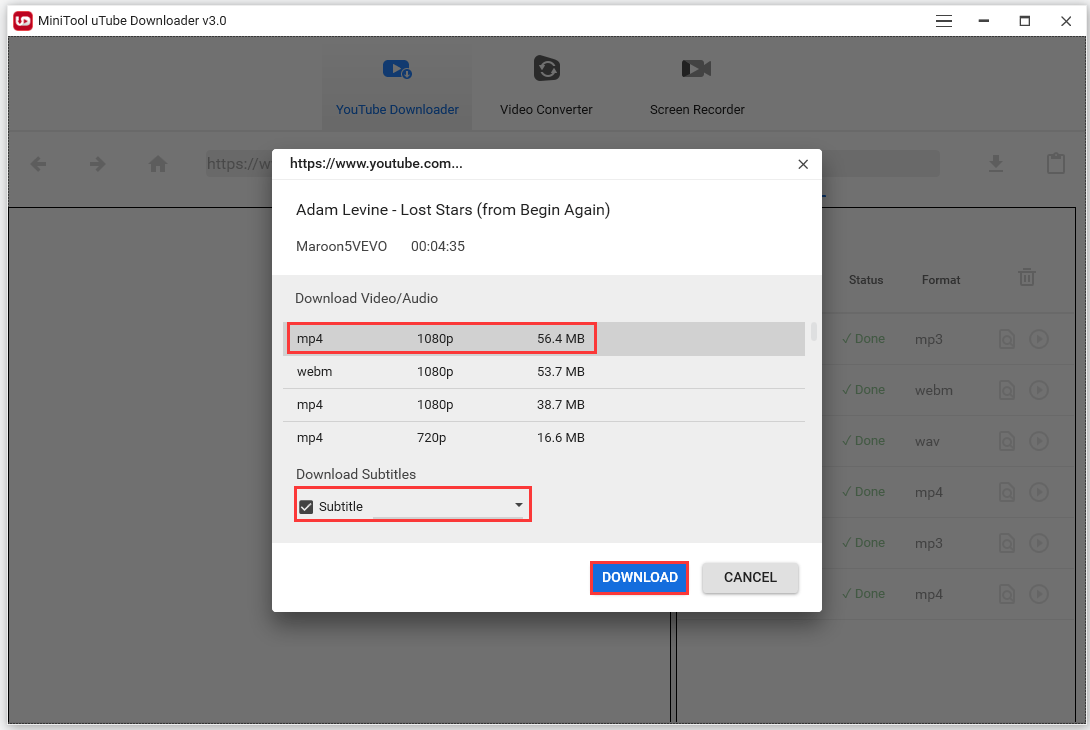
Task: Click the clipboard paste icon
Action: point(1055,164)
